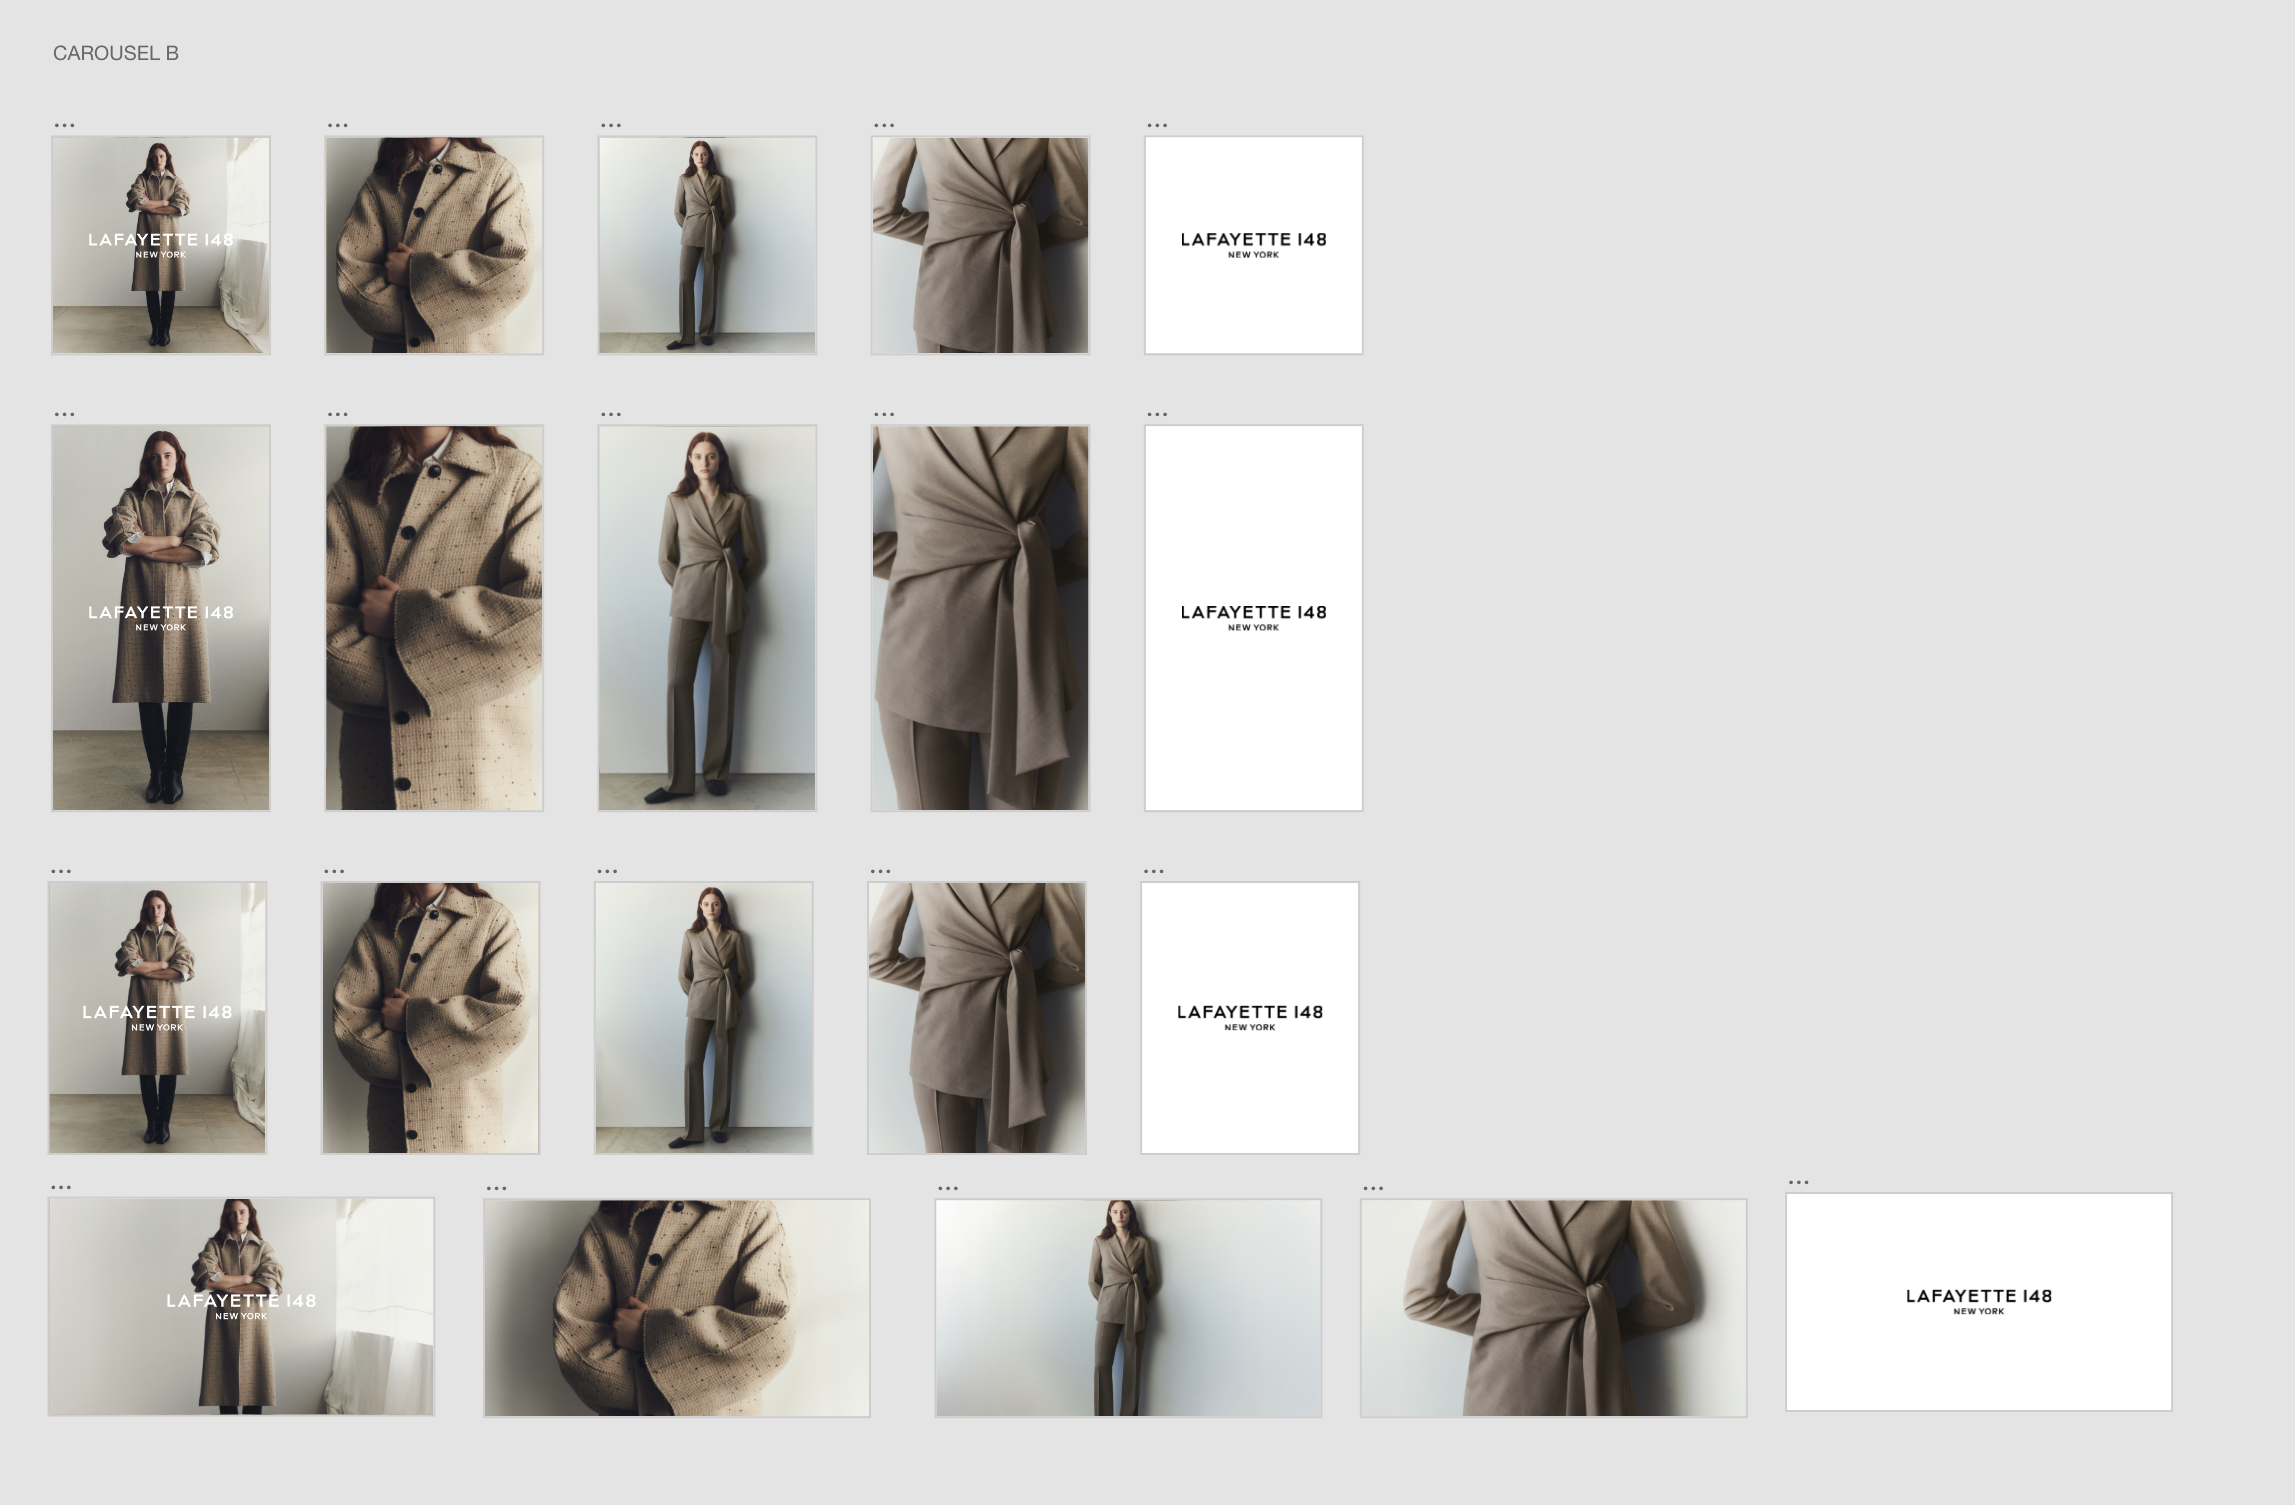Select landscape model in suit frame
This screenshot has width=2295, height=1505.
click(1128, 1307)
